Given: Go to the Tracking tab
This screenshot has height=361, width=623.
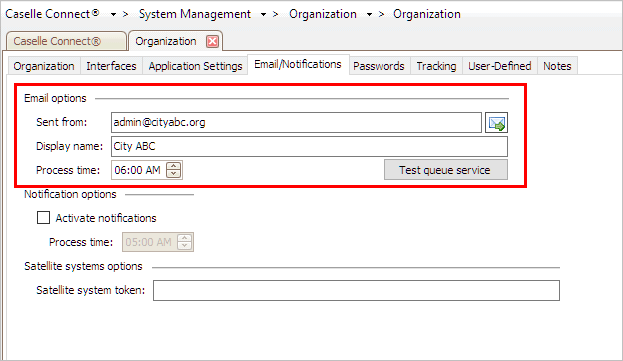Looking at the screenshot, I should point(436,66).
